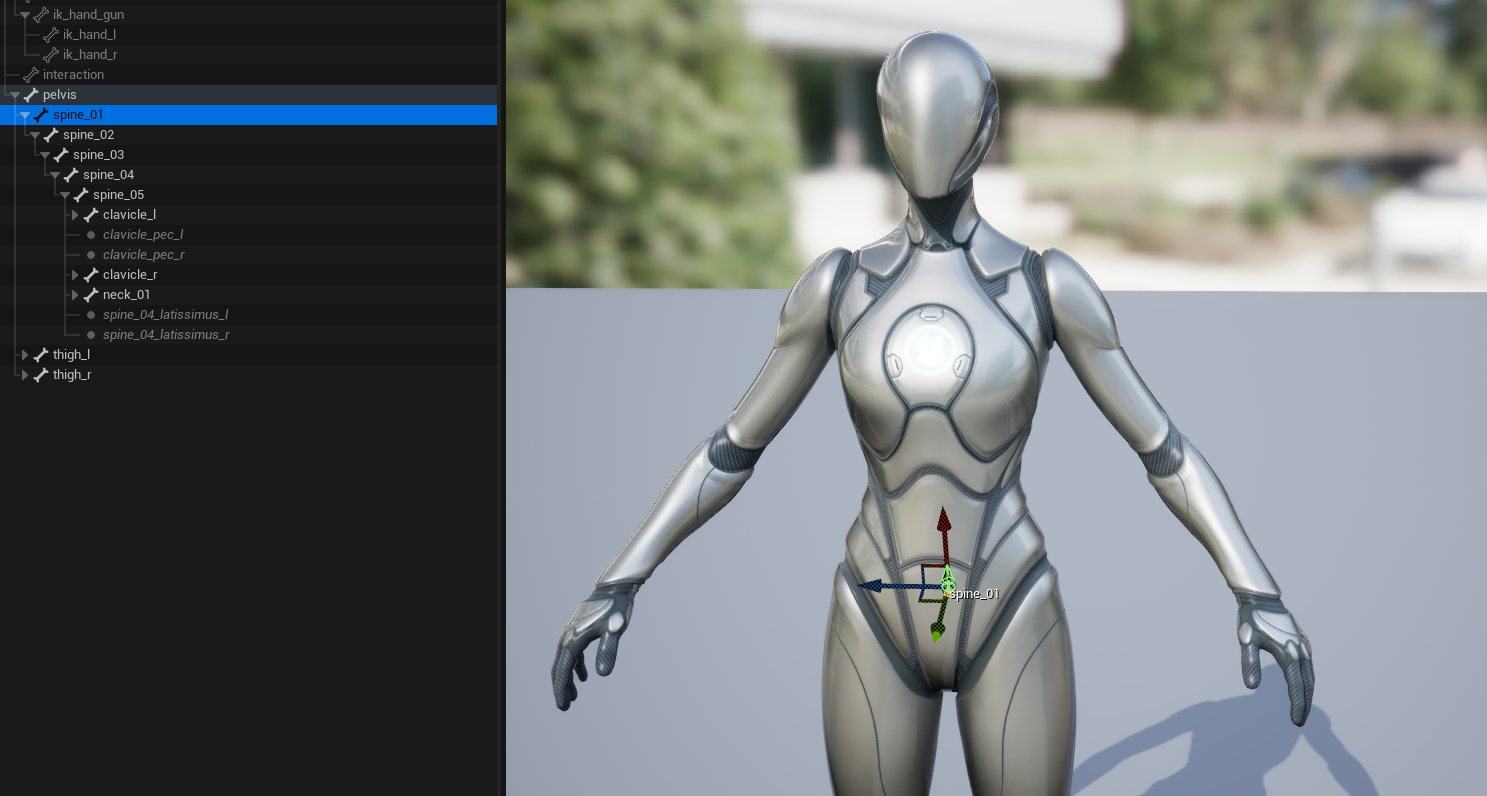Click the bone icon beside neck_01
The height and width of the screenshot is (796, 1487).
[91, 295]
